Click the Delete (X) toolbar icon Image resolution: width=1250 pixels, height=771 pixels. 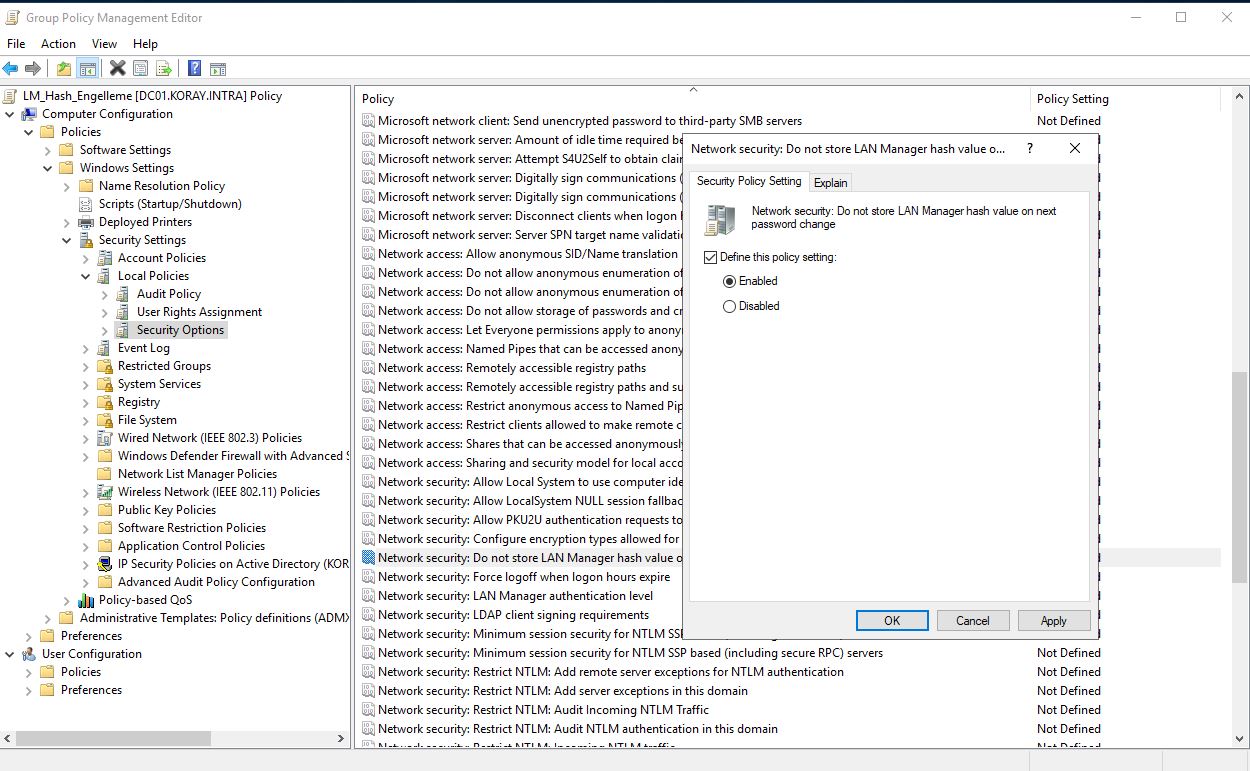[116, 68]
